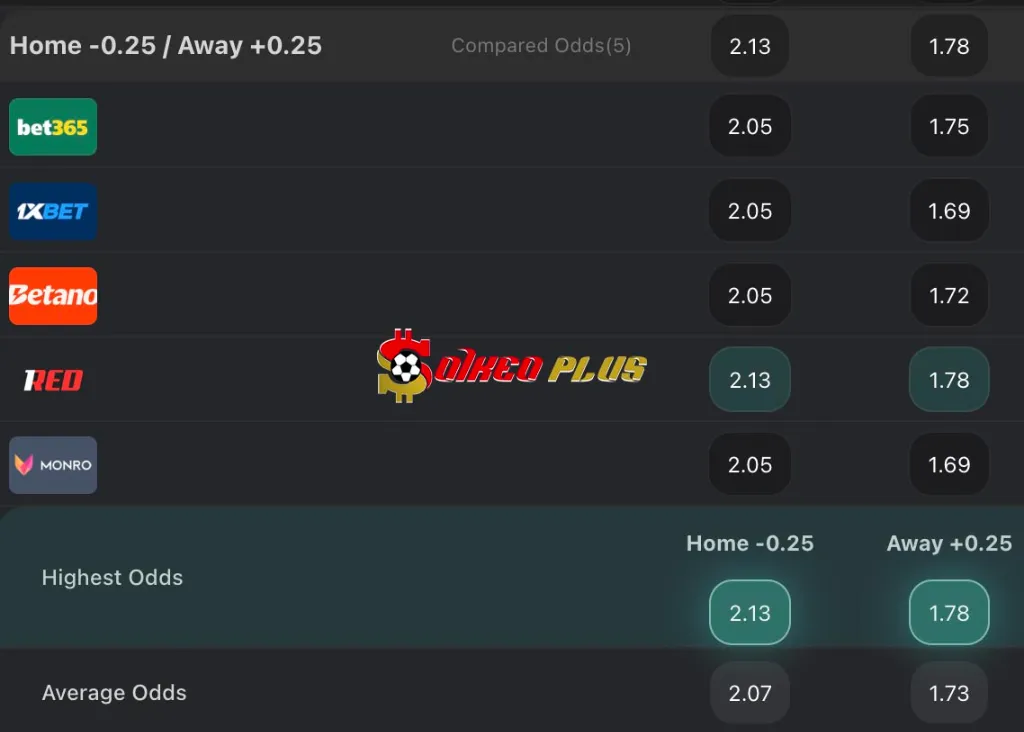This screenshot has height=732, width=1024.
Task: Click the RED bookmaker logo
Action: pos(53,380)
